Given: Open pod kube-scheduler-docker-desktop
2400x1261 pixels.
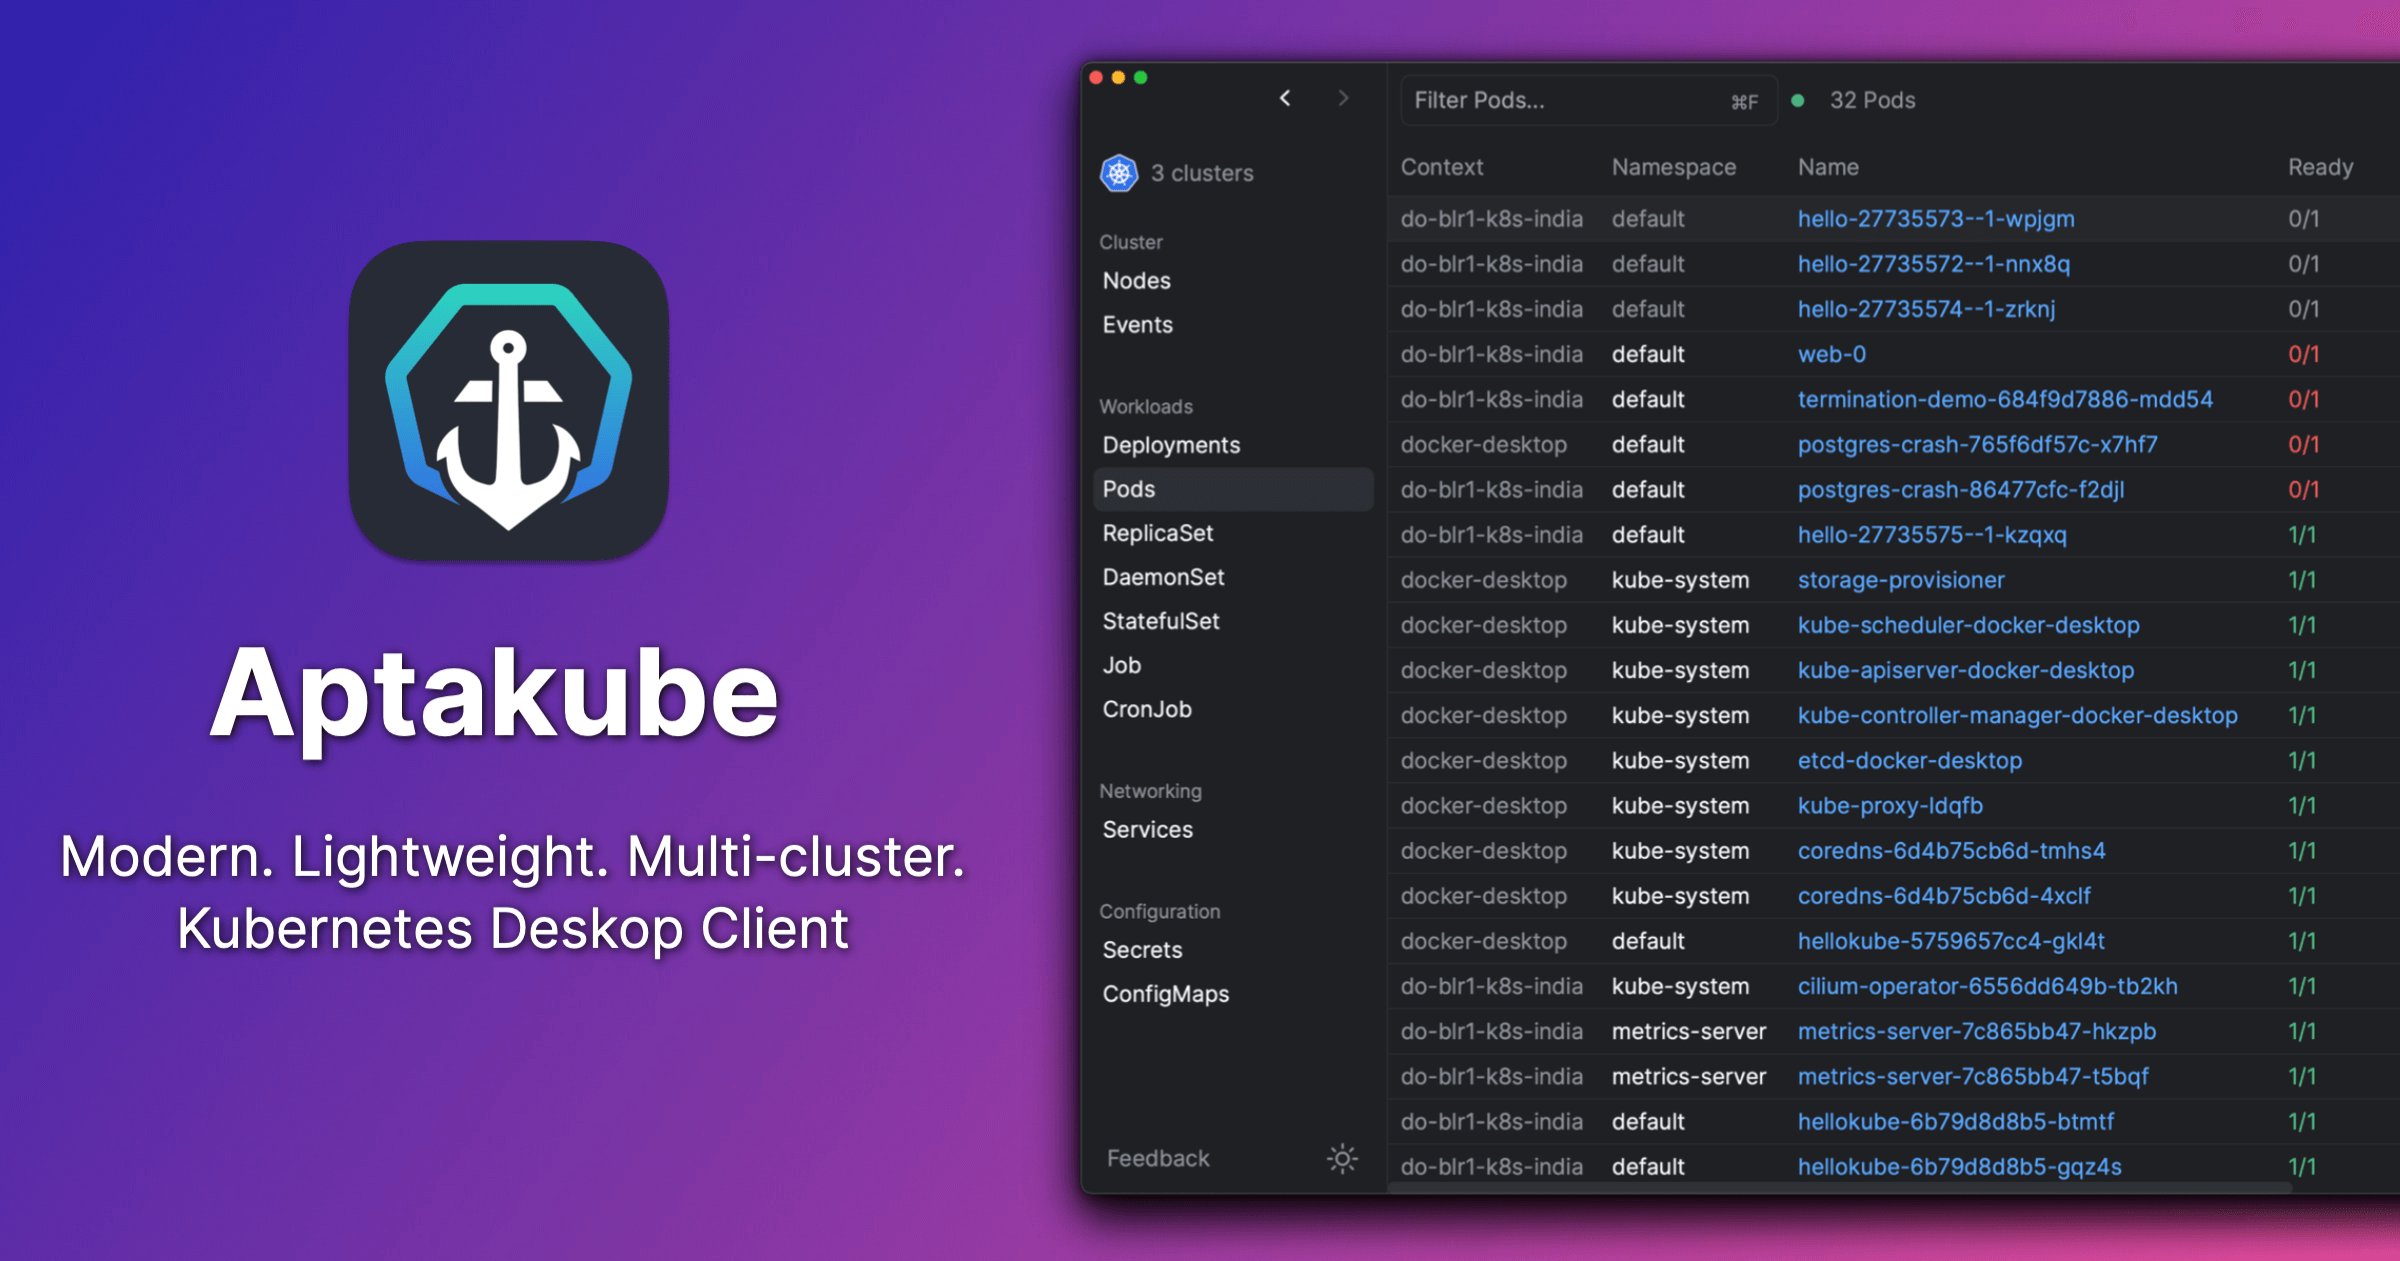Looking at the screenshot, I should (x=1968, y=625).
